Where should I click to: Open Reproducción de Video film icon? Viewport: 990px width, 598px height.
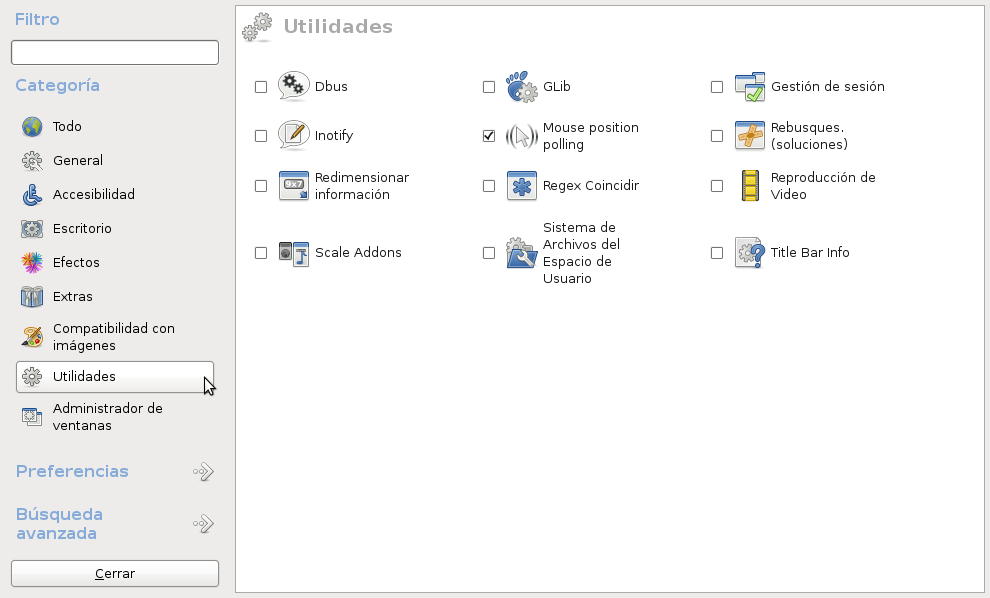[749, 186]
